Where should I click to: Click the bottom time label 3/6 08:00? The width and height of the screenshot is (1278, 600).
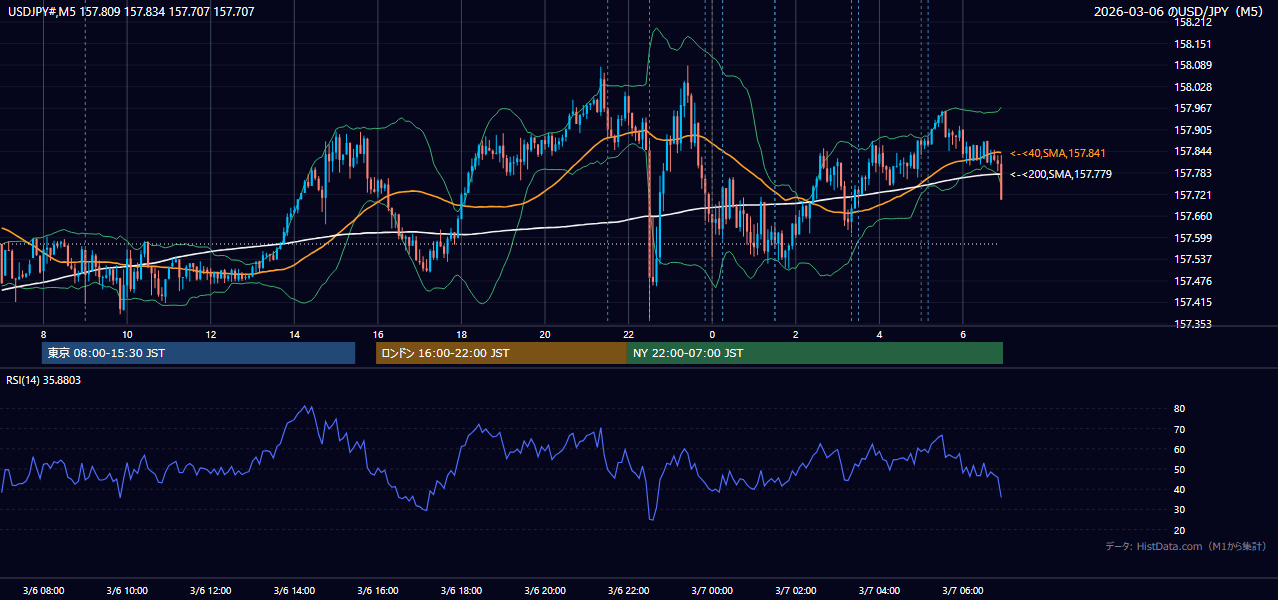pos(43,591)
